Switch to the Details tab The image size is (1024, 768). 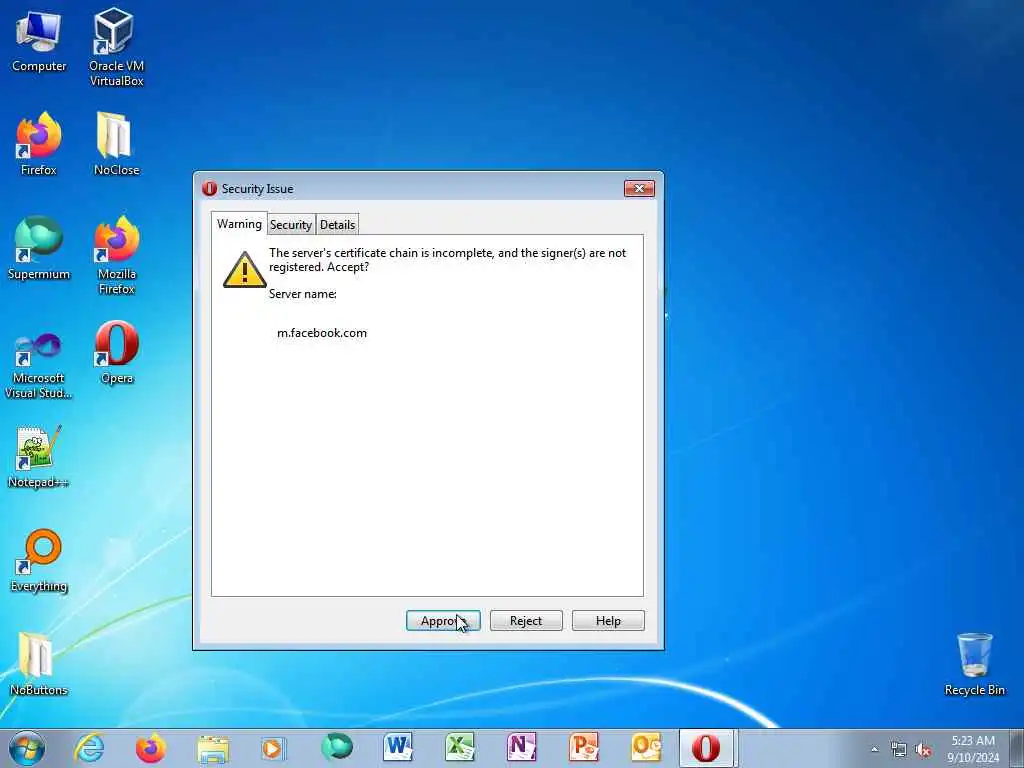click(338, 225)
